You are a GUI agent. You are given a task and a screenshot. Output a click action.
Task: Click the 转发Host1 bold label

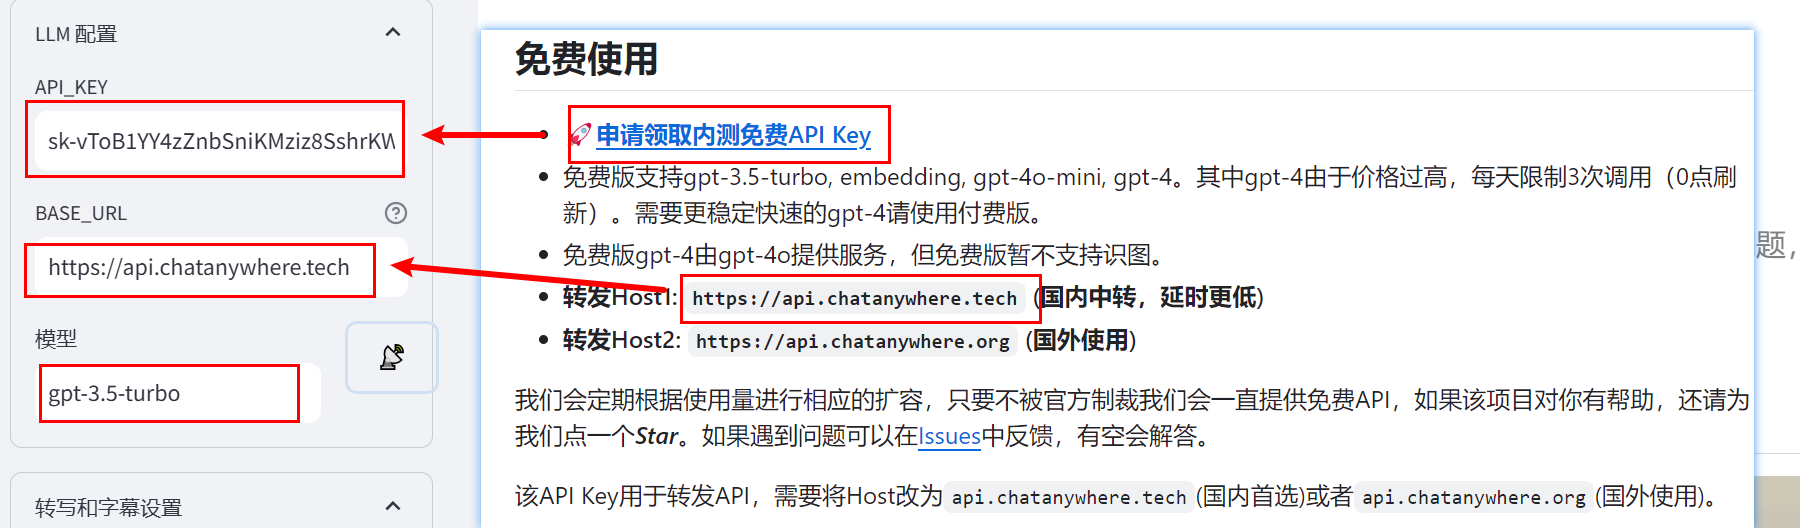pyautogui.click(x=619, y=297)
